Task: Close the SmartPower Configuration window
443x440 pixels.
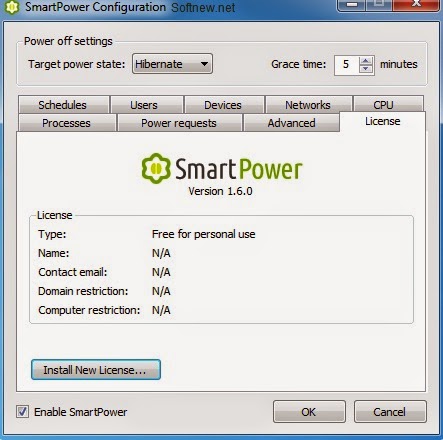Action: [416, 5]
